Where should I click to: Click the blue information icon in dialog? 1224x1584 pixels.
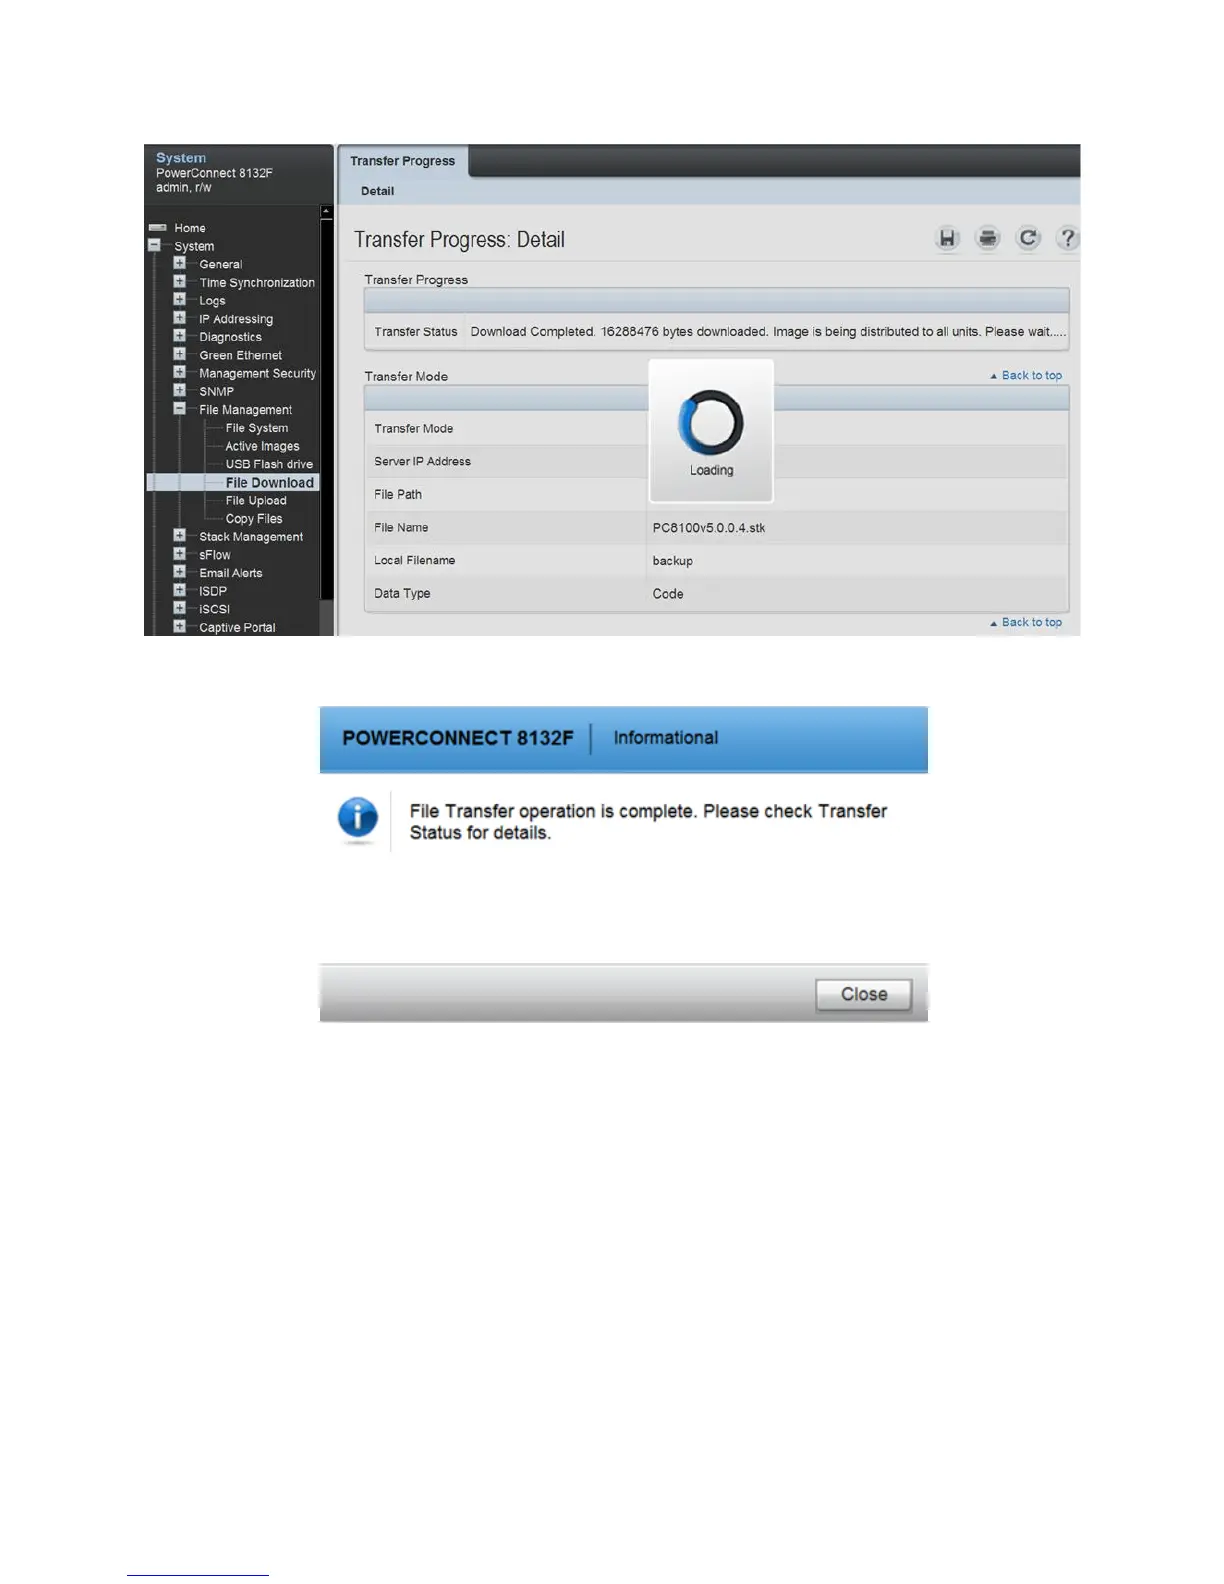pos(358,818)
